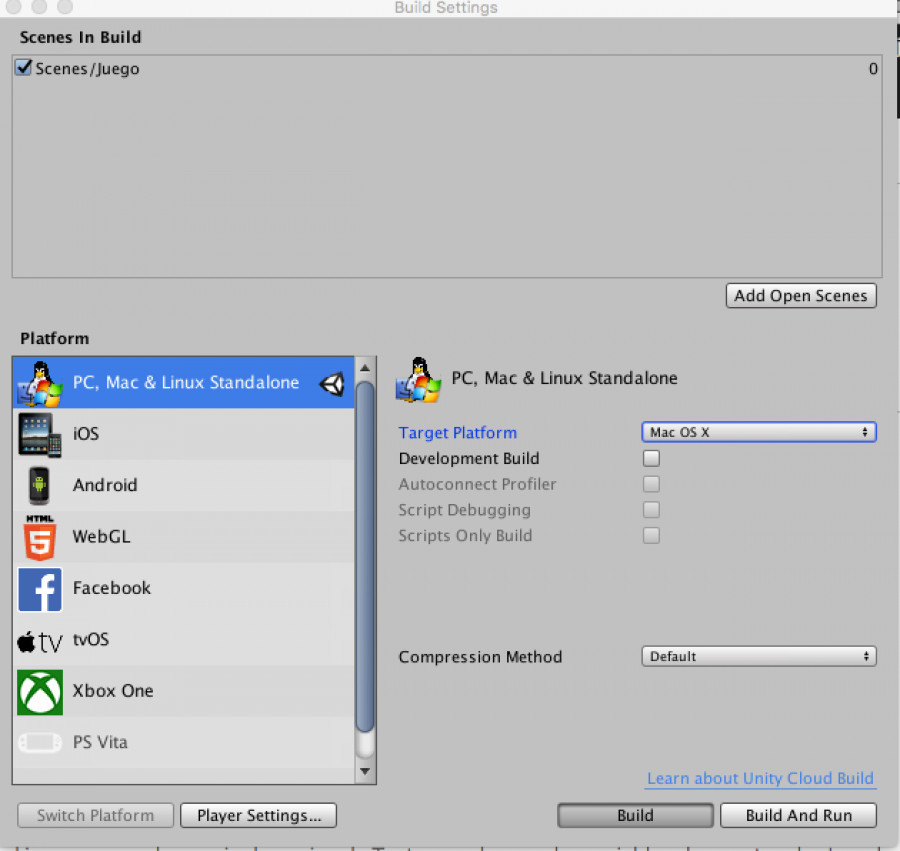The image size is (900, 851).
Task: Click the PC, Mac & Linux Standalone penguin icon
Action: point(40,382)
